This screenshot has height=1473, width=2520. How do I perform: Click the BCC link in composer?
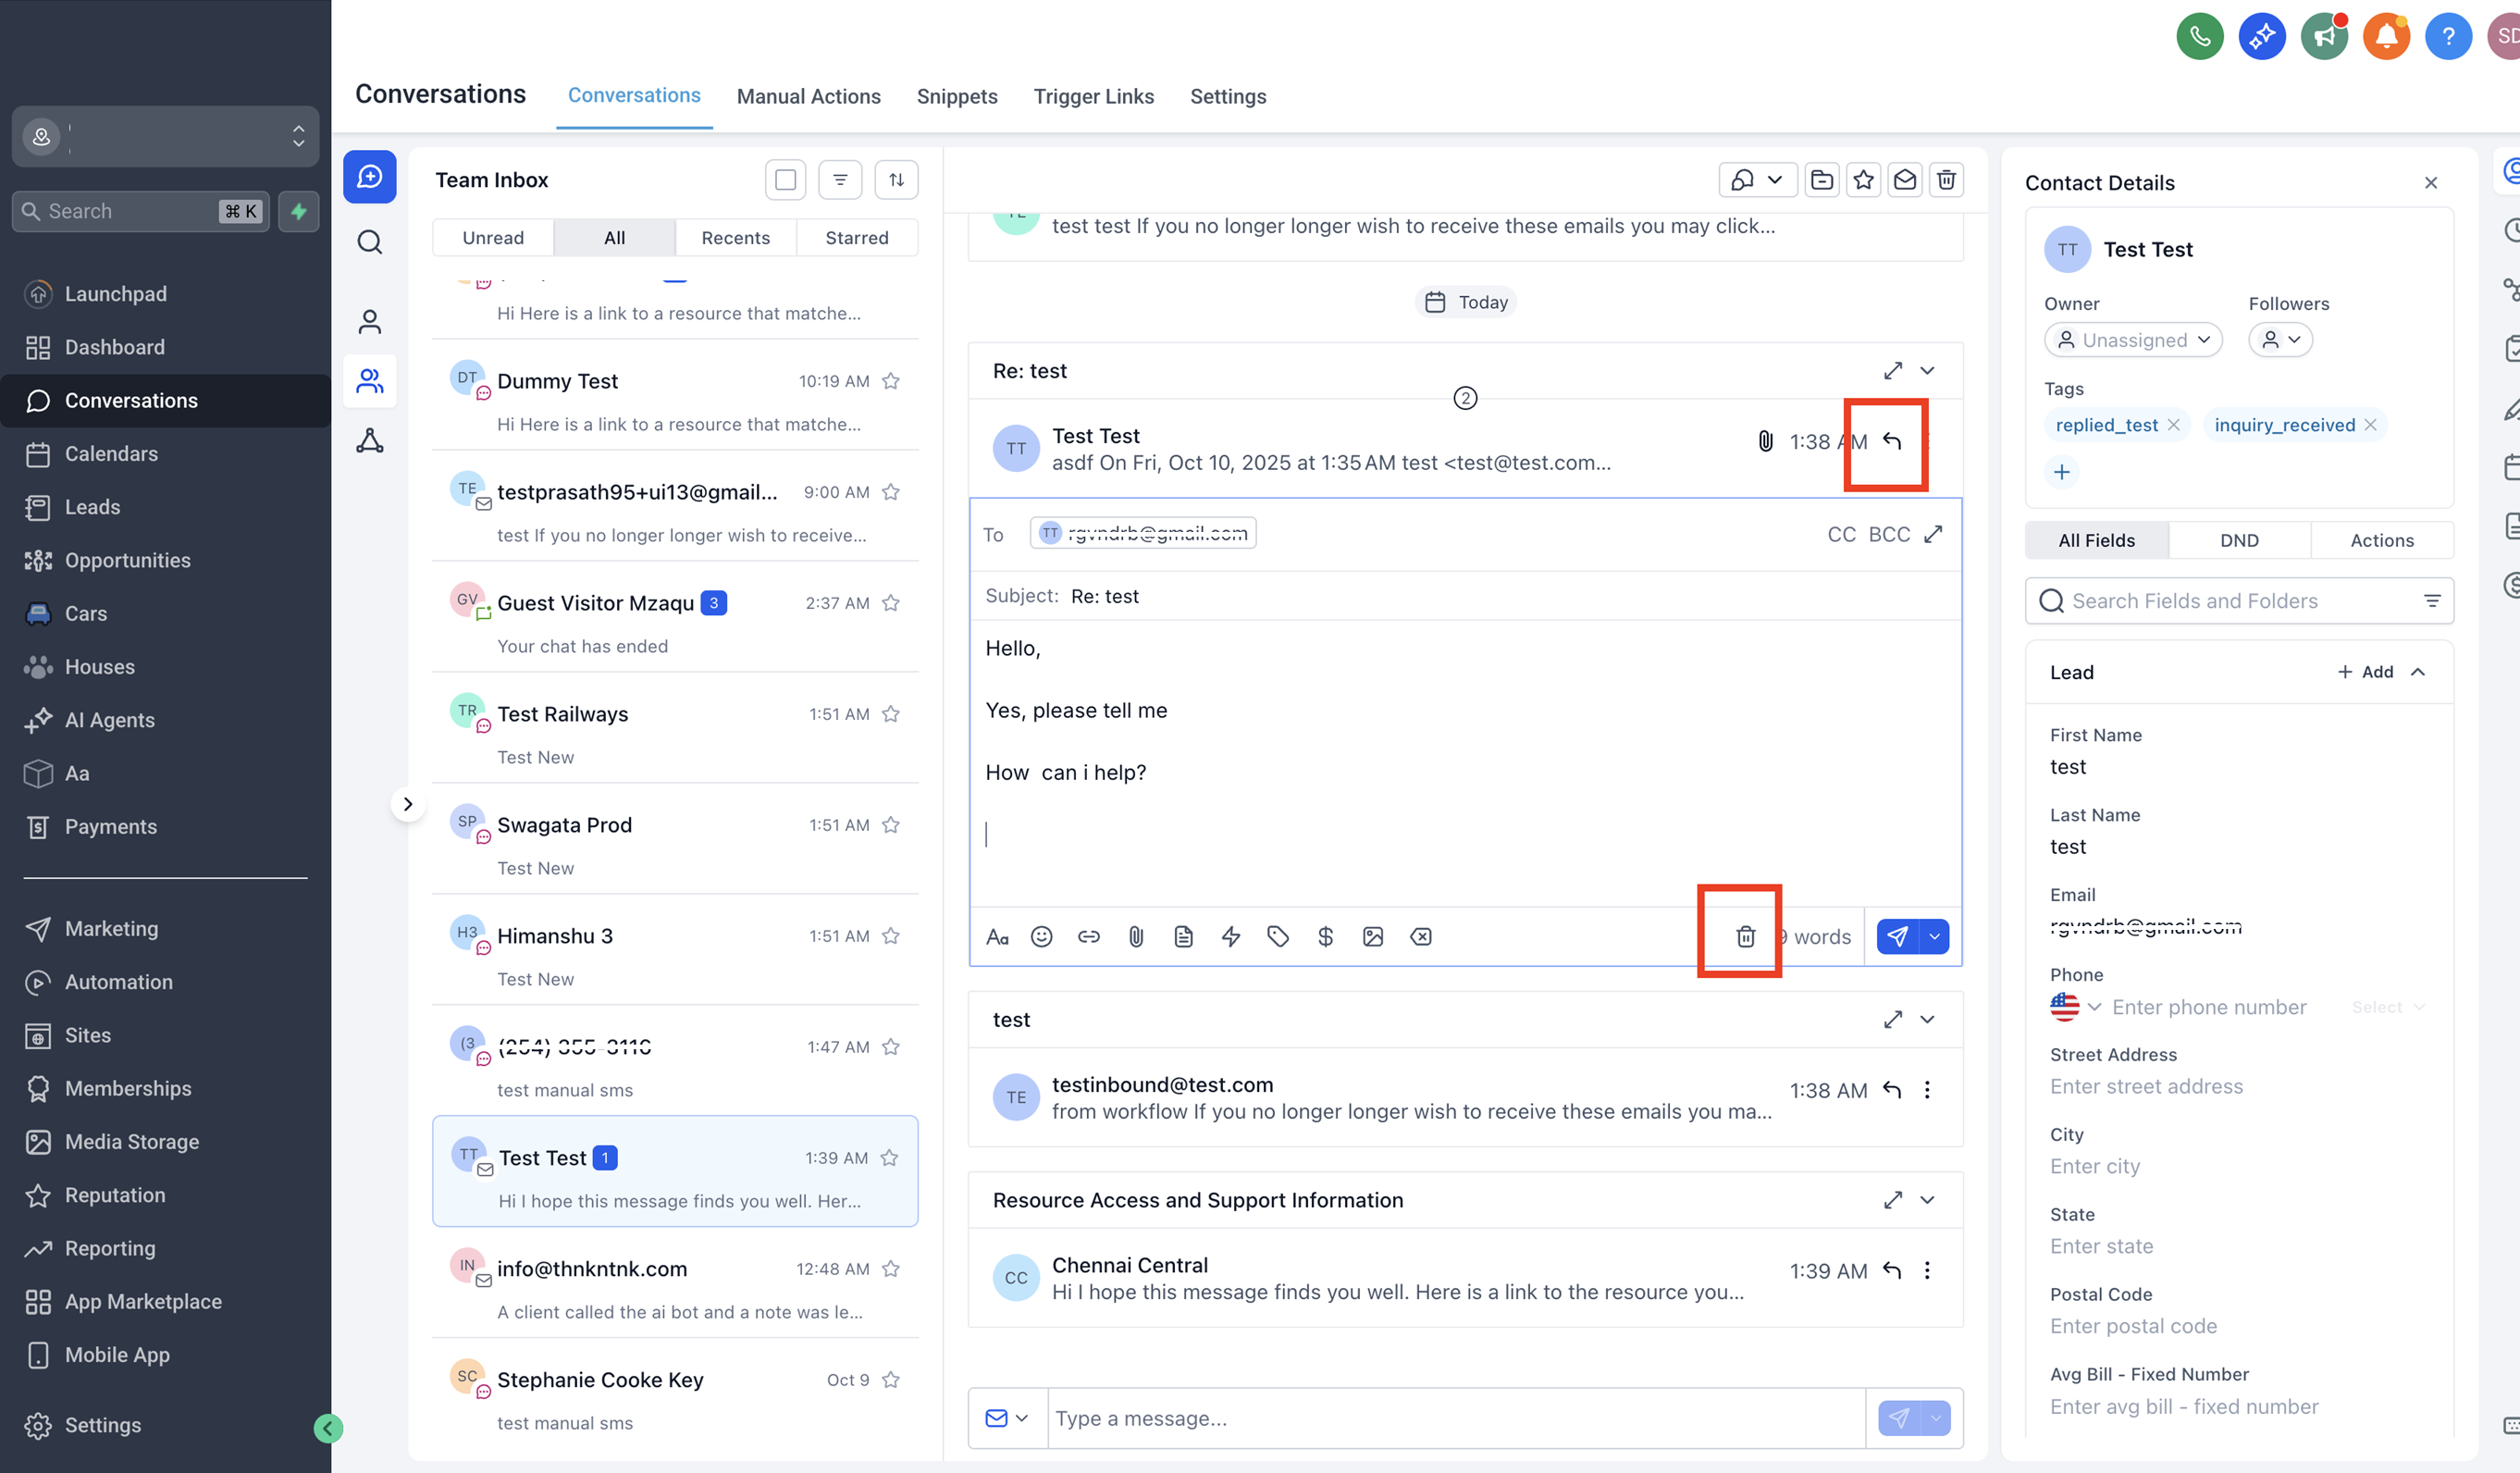coord(1889,534)
